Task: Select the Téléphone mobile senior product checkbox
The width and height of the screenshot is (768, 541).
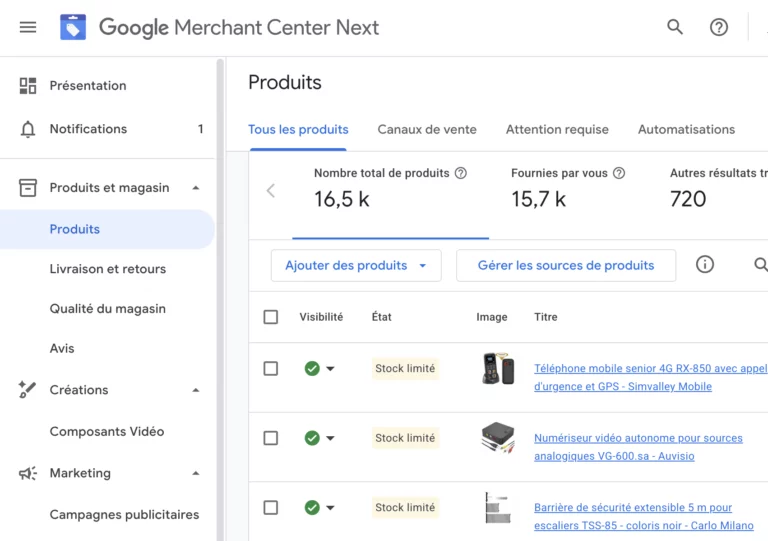Action: pos(271,369)
